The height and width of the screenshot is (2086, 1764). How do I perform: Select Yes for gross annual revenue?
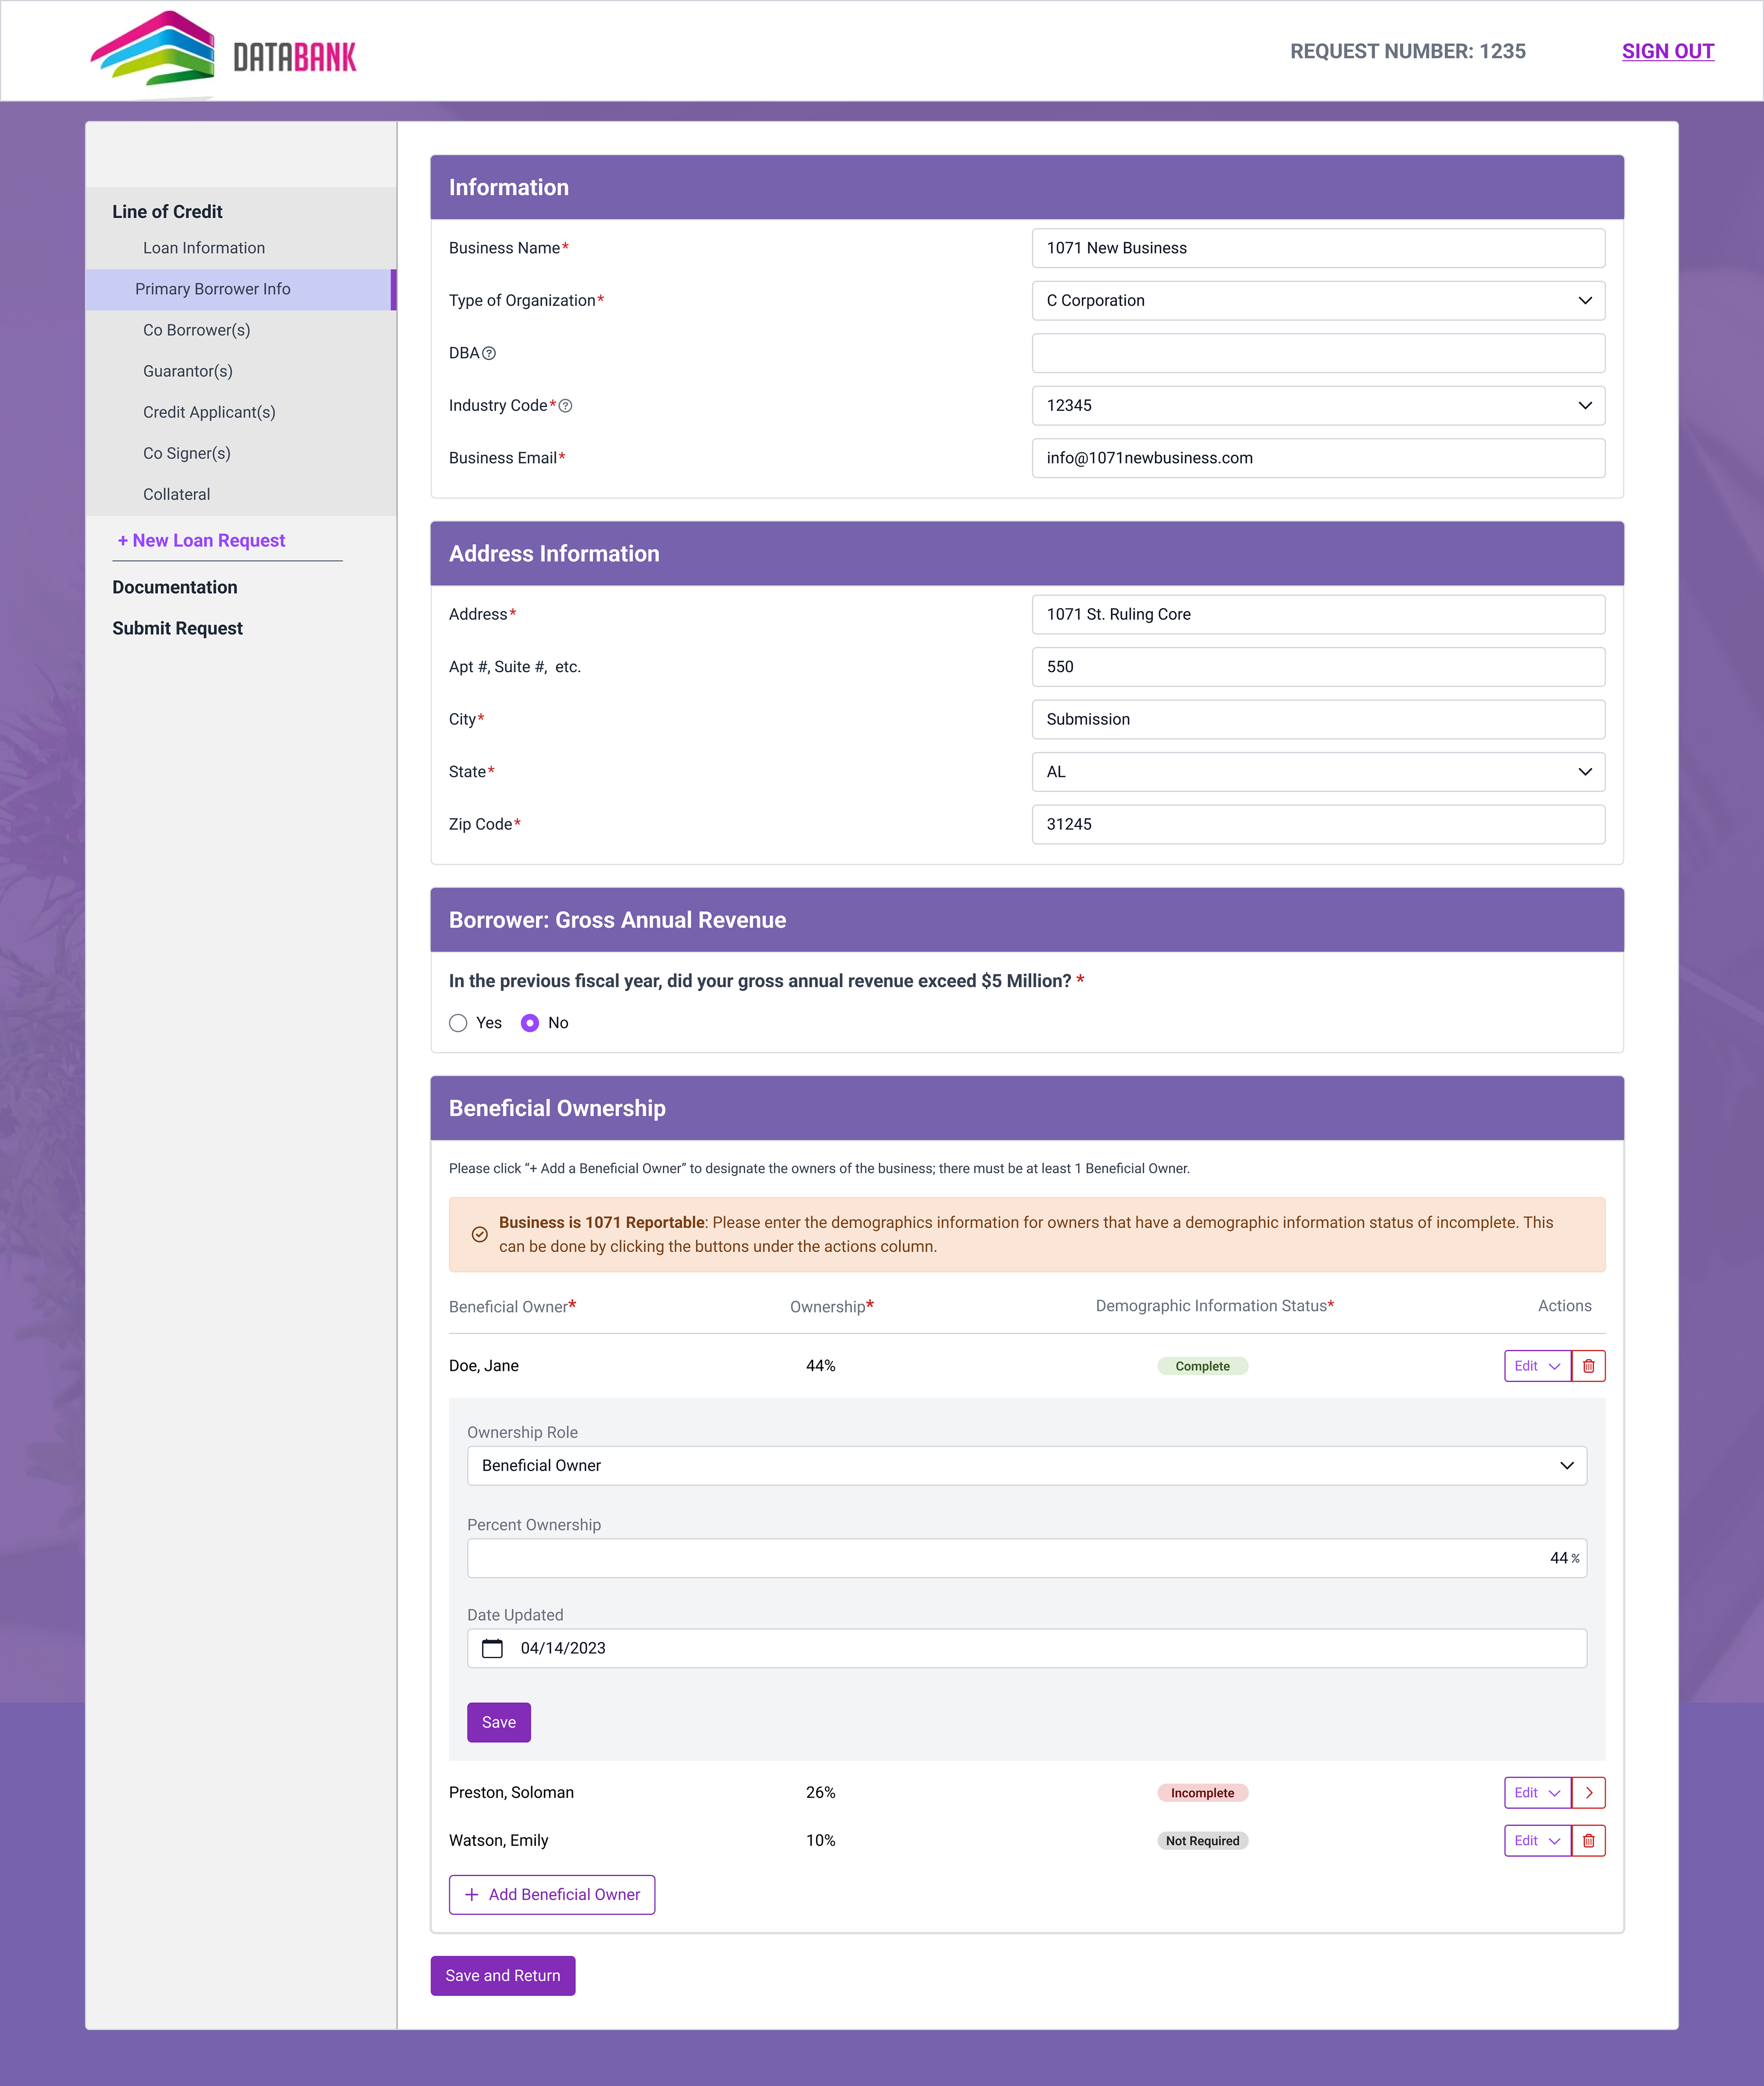click(458, 1023)
